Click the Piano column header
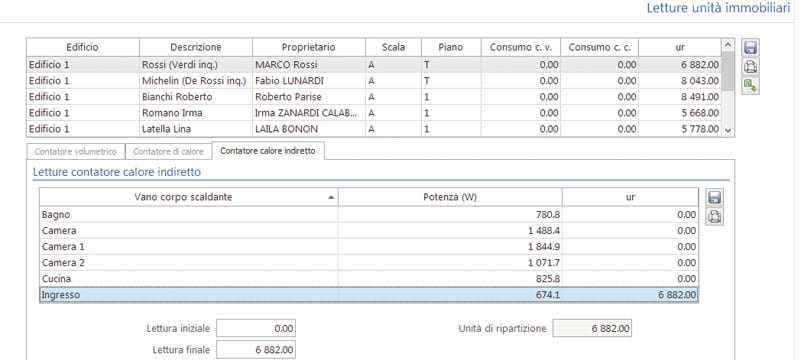800x360 pixels. [451, 47]
